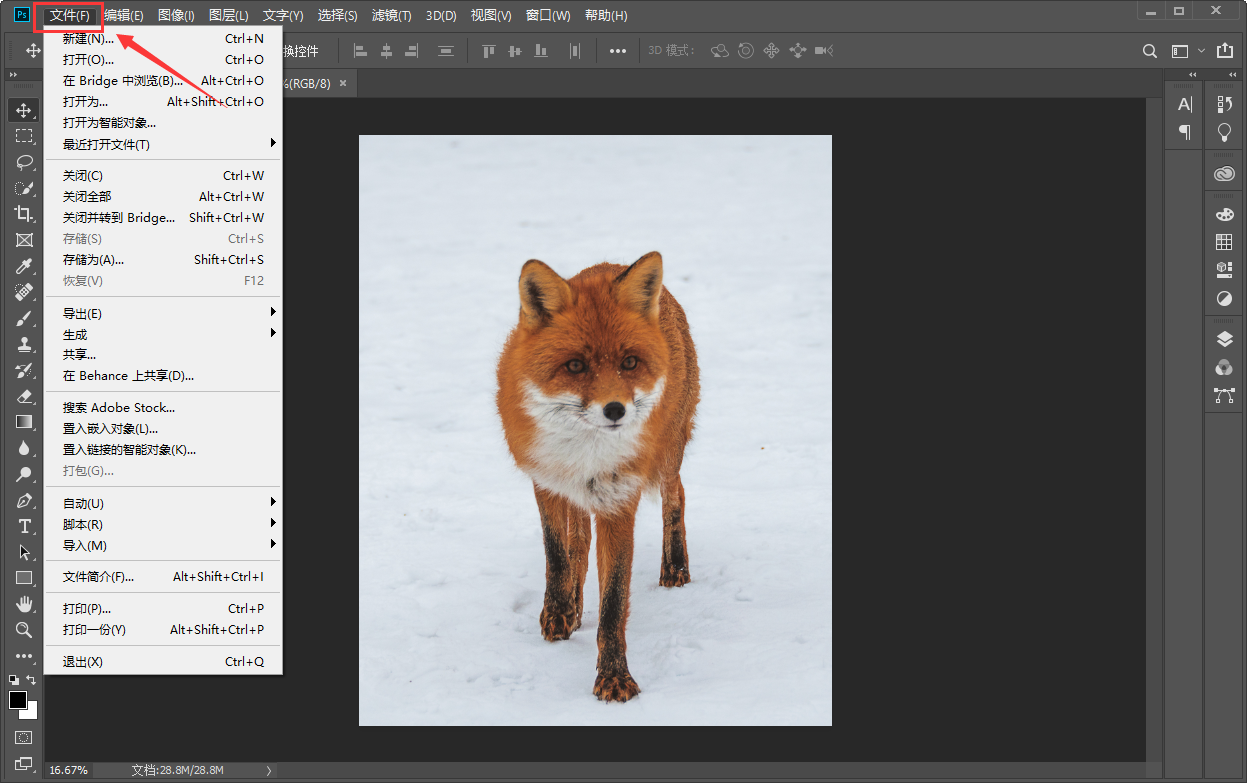Select the Gradient tool
This screenshot has height=783, width=1247.
(x=24, y=422)
